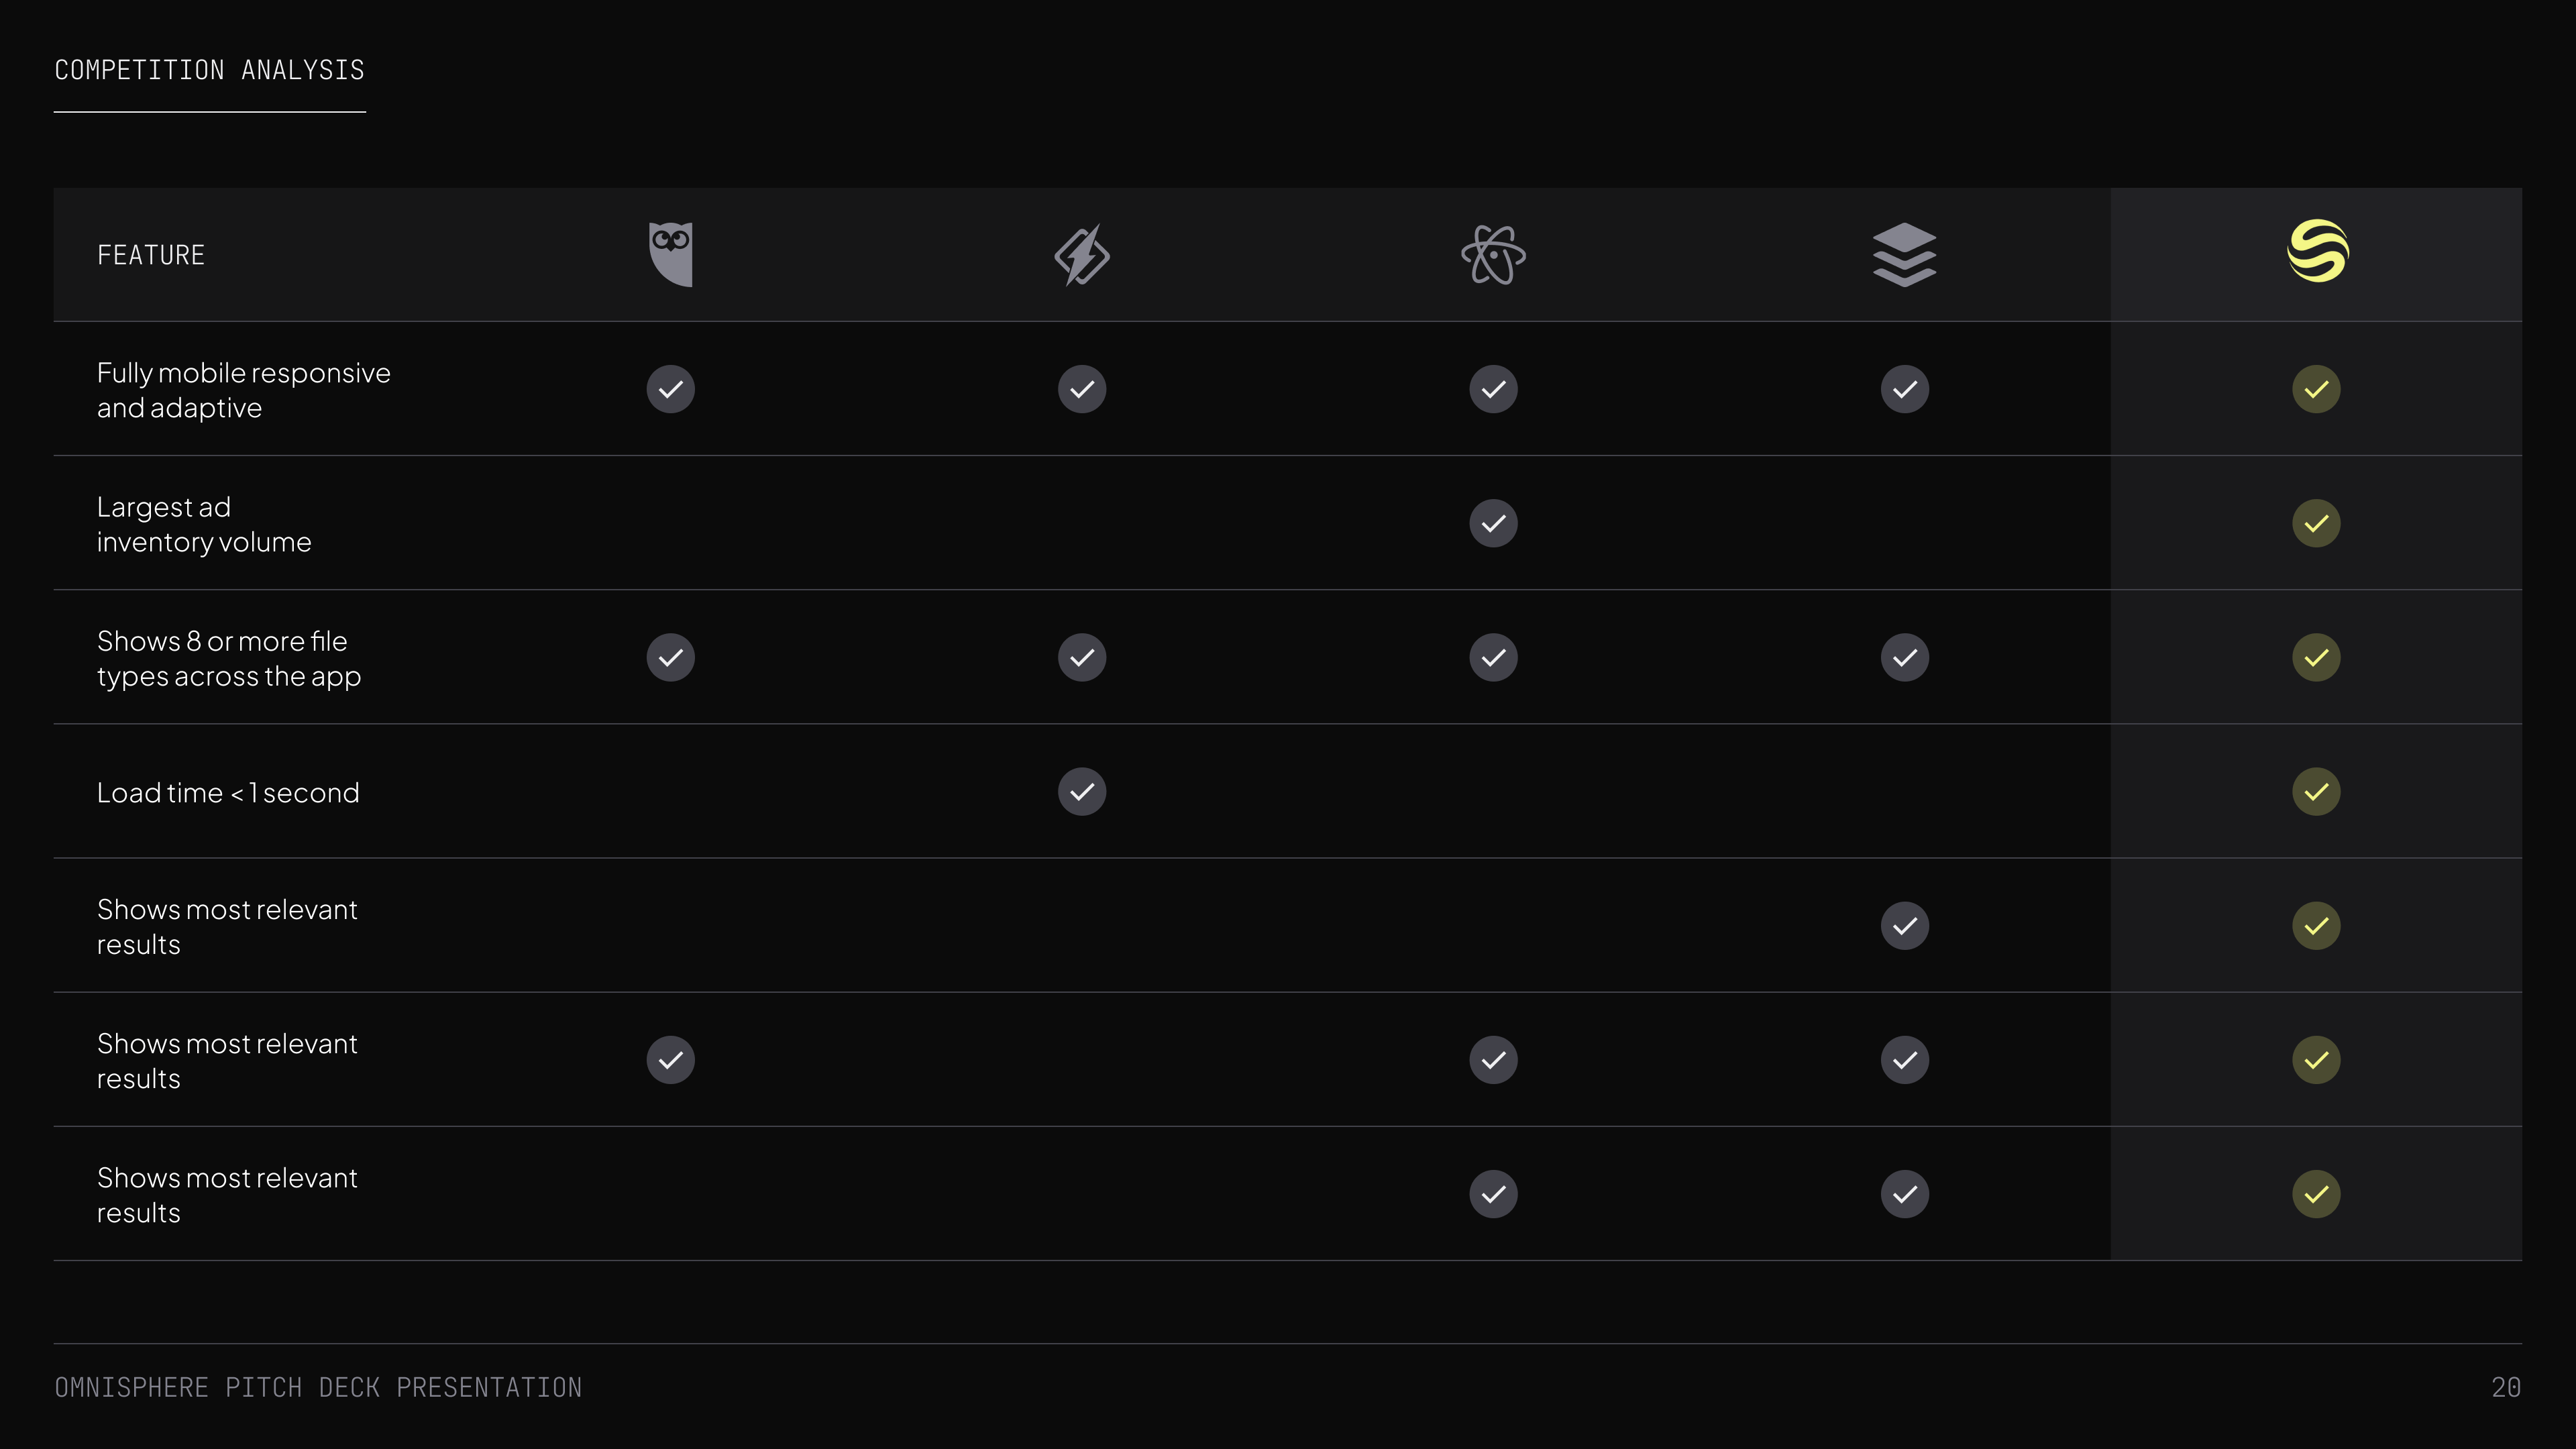Click yellow checkmark in mobile responsive row
The height and width of the screenshot is (1449, 2576).
[2316, 389]
